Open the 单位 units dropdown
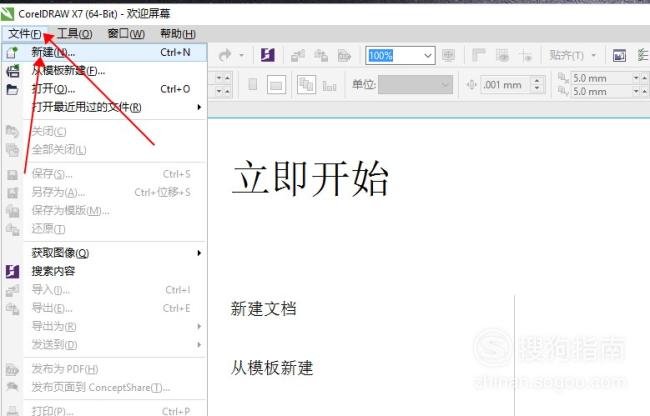 [415, 85]
